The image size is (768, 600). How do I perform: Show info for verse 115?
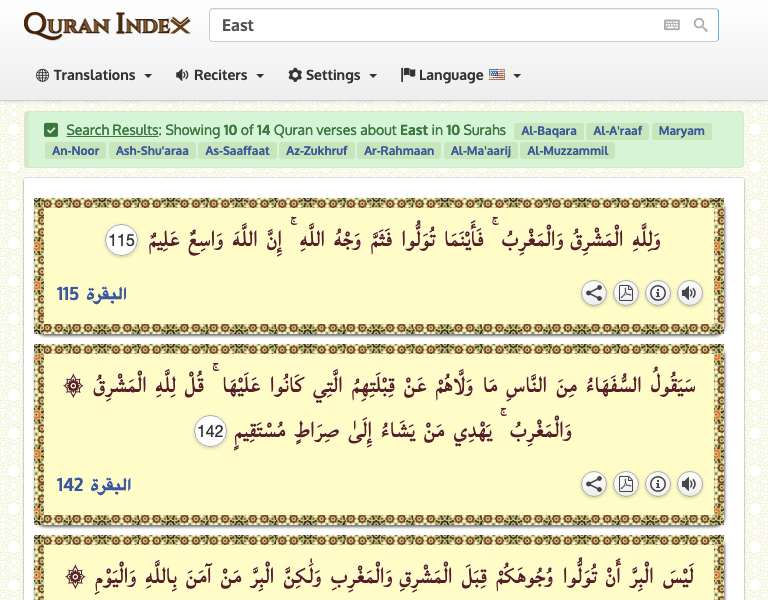[658, 293]
